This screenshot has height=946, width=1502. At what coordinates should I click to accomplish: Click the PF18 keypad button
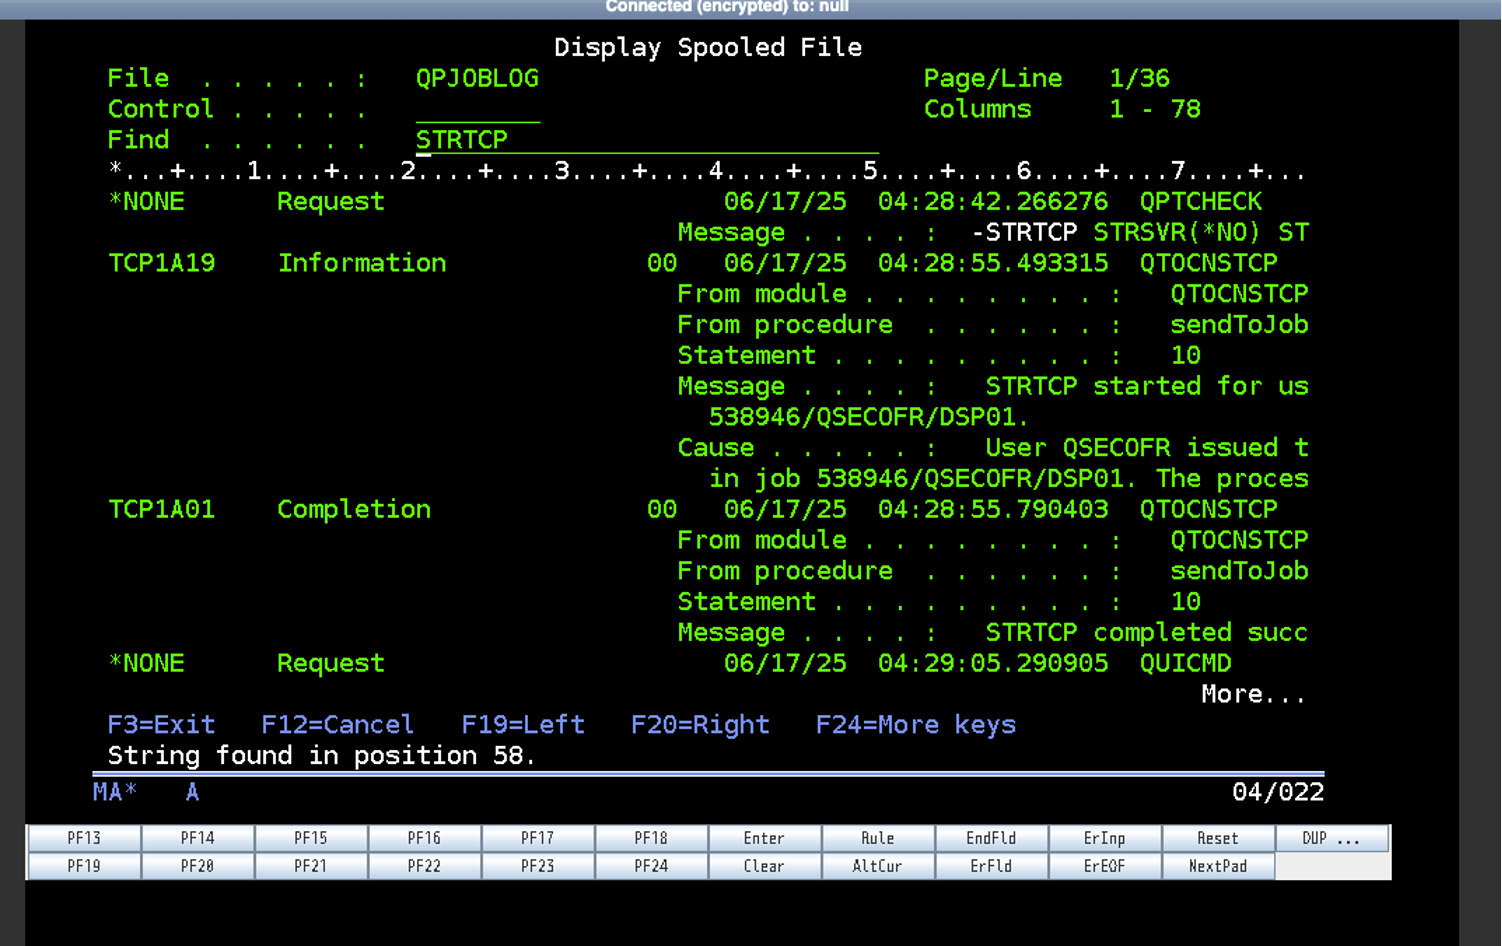(651, 838)
